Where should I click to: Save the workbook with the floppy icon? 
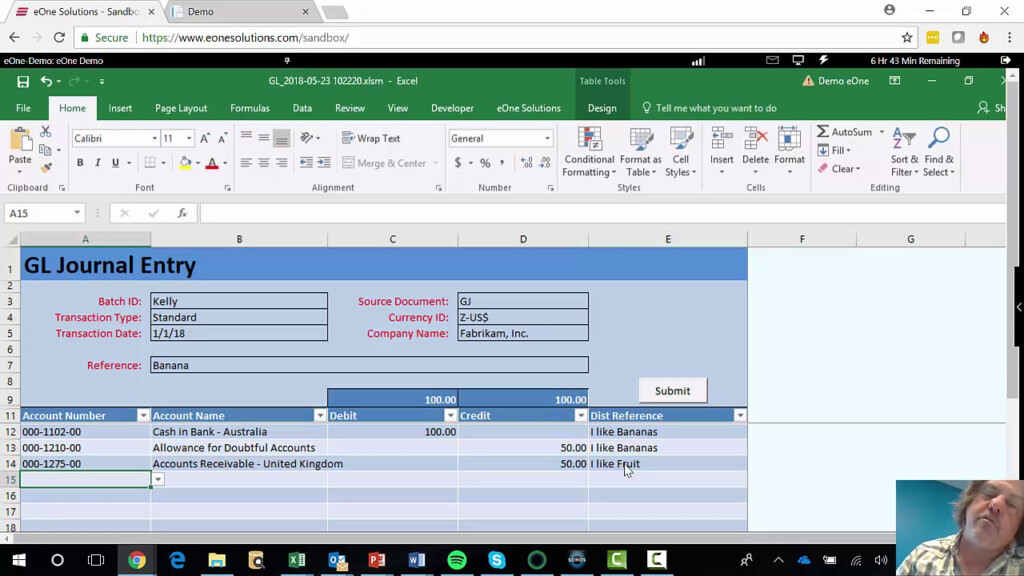click(23, 82)
